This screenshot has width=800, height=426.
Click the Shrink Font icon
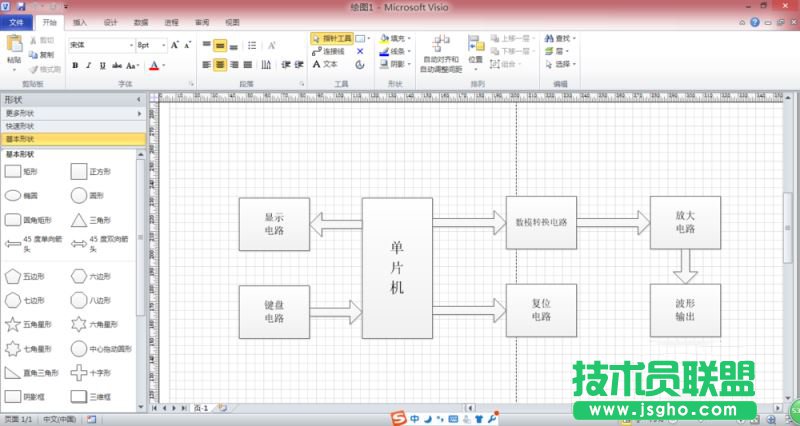tap(187, 45)
